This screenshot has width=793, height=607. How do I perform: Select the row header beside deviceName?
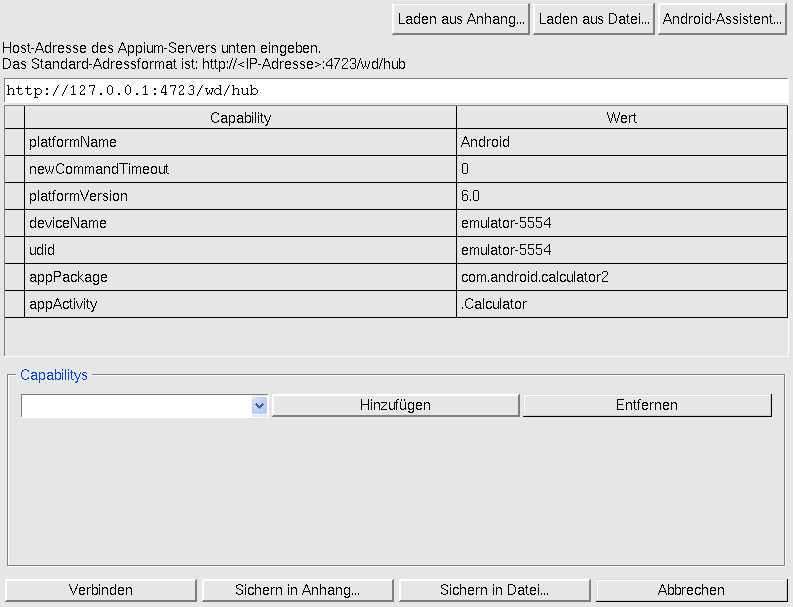[14, 223]
